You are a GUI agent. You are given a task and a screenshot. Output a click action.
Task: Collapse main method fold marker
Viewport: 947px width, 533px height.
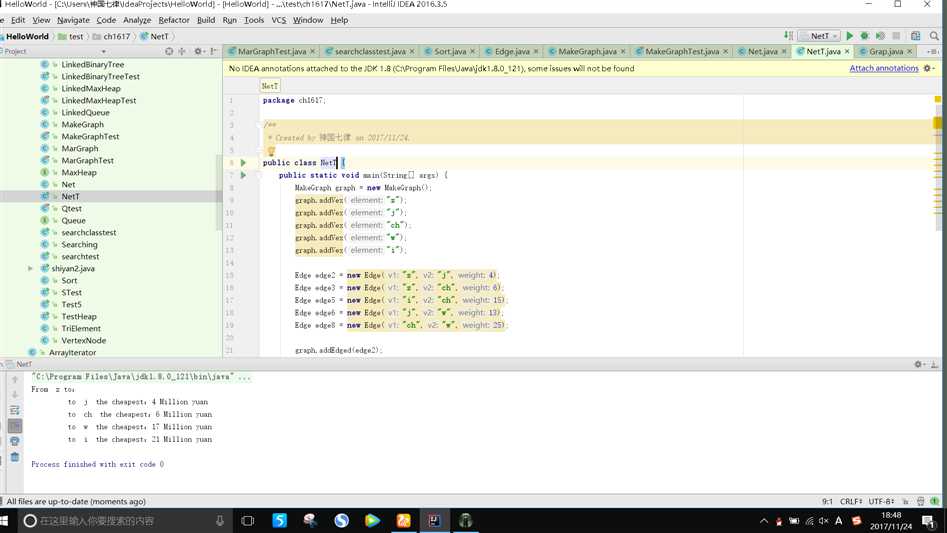[259, 175]
